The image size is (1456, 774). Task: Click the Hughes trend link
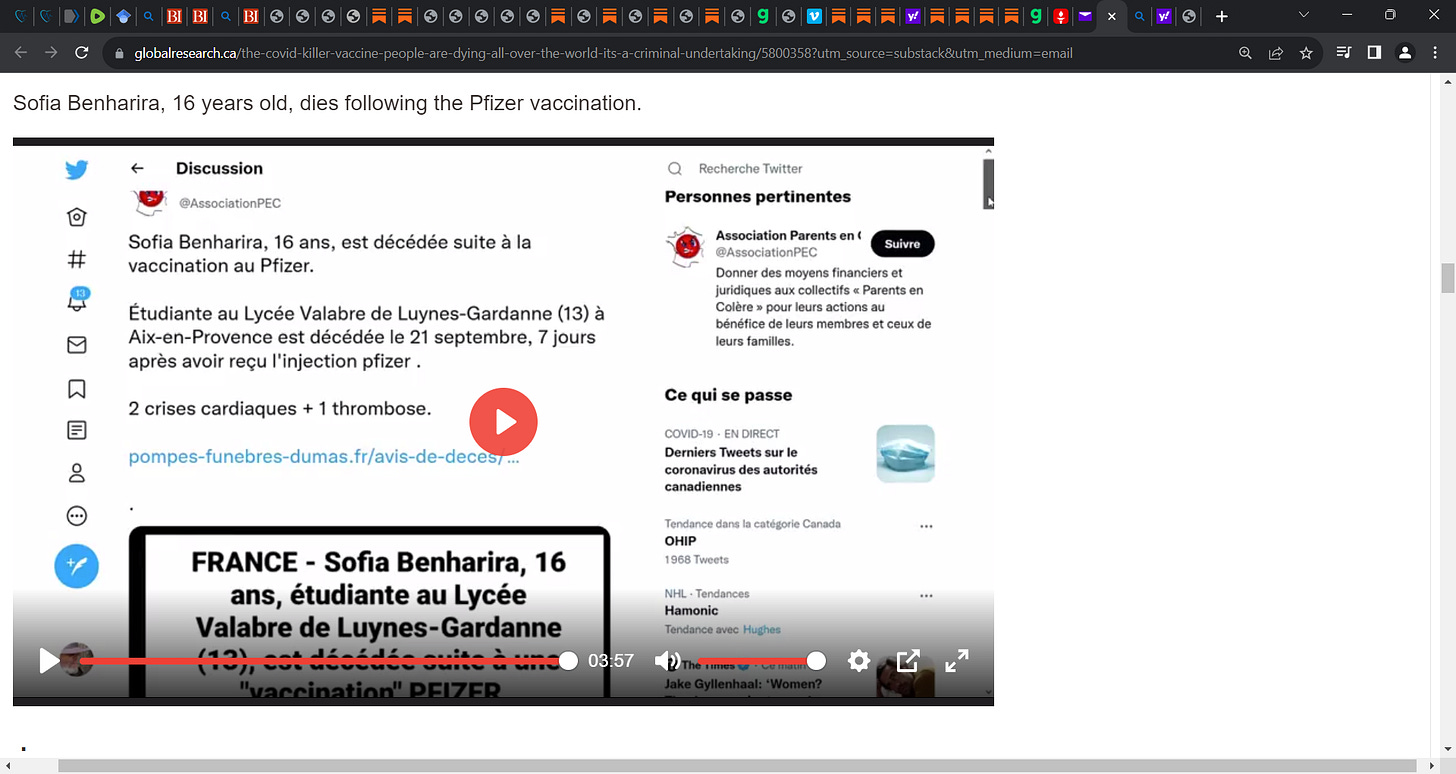tap(761, 629)
